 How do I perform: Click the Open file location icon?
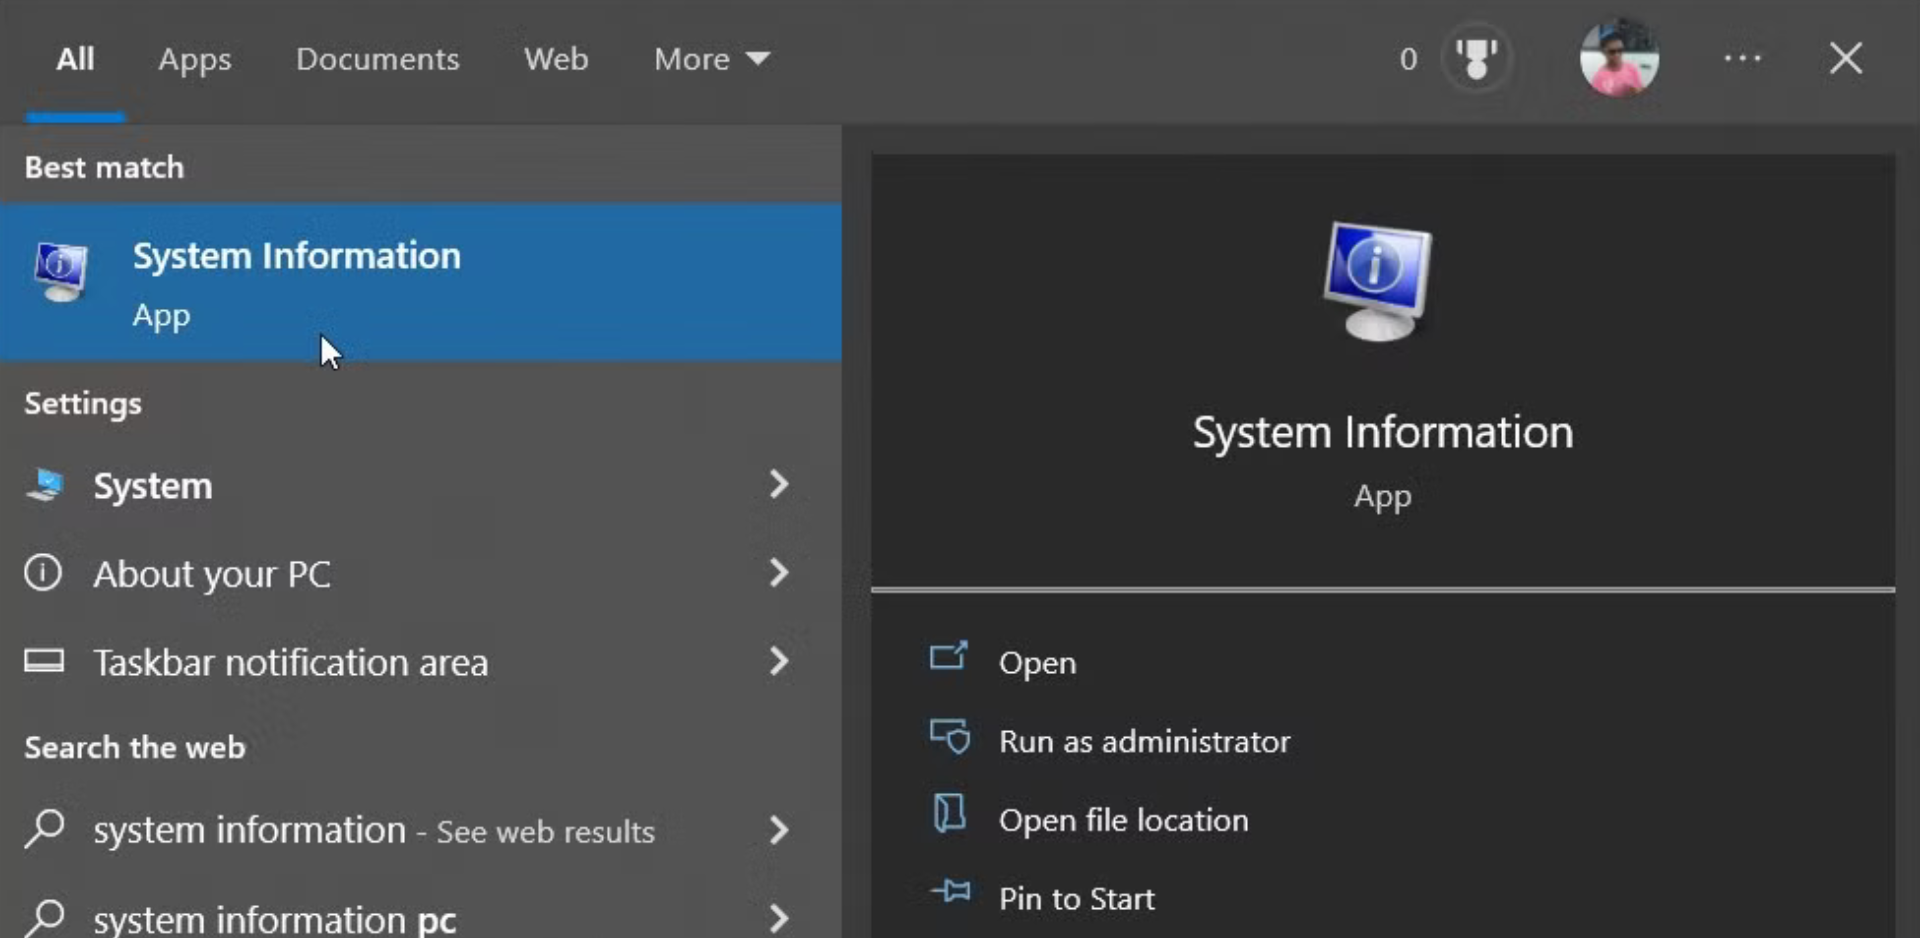[949, 814]
